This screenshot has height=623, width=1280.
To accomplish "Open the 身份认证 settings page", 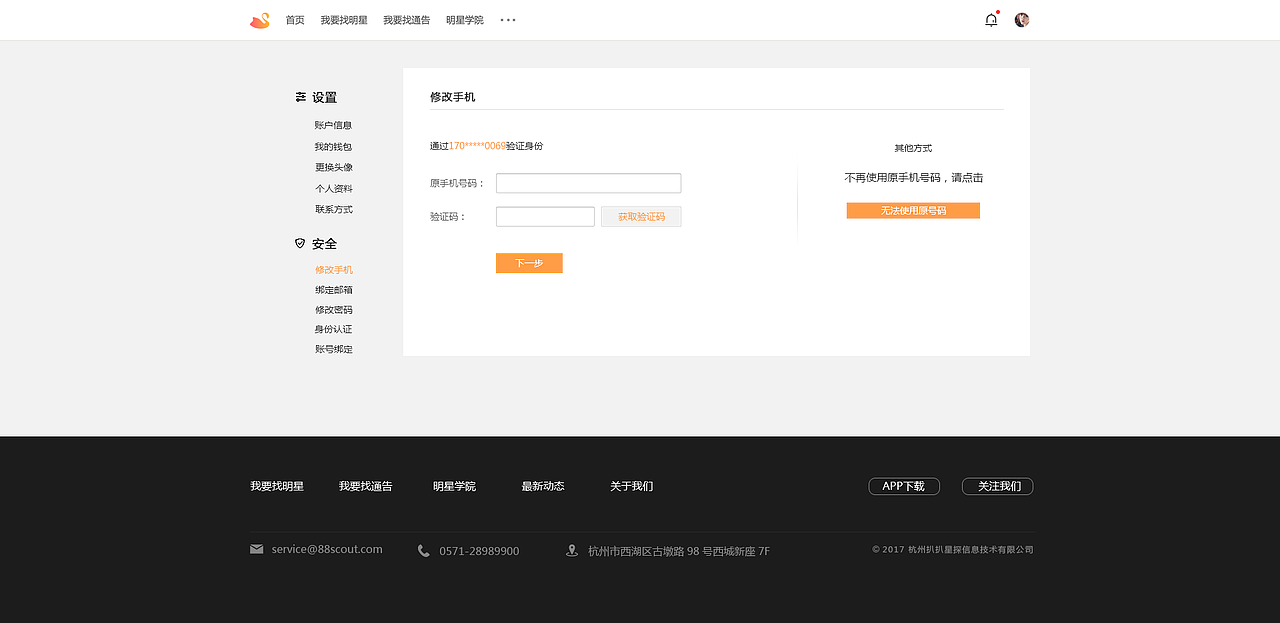I will pos(333,328).
